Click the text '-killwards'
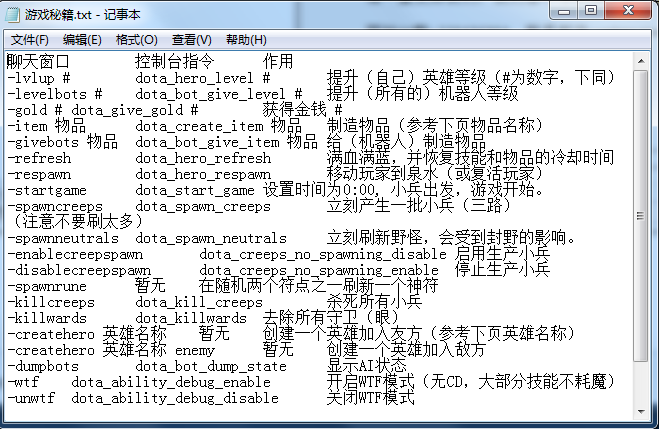 click(x=47, y=318)
